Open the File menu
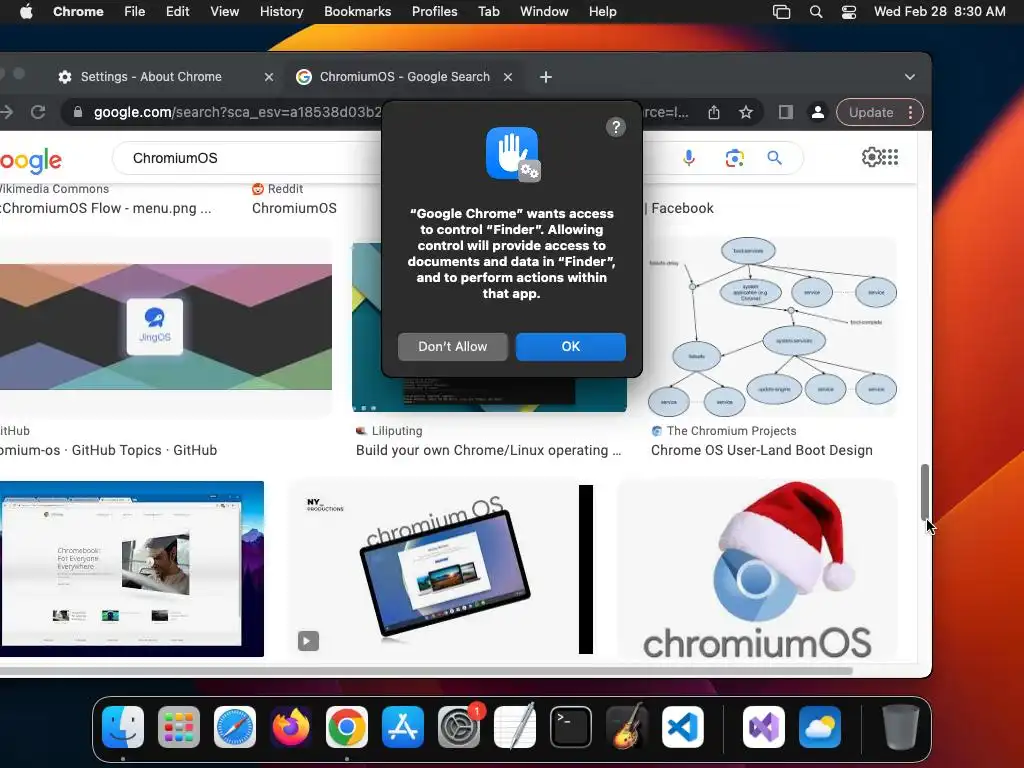The width and height of the screenshot is (1024, 768). [135, 12]
